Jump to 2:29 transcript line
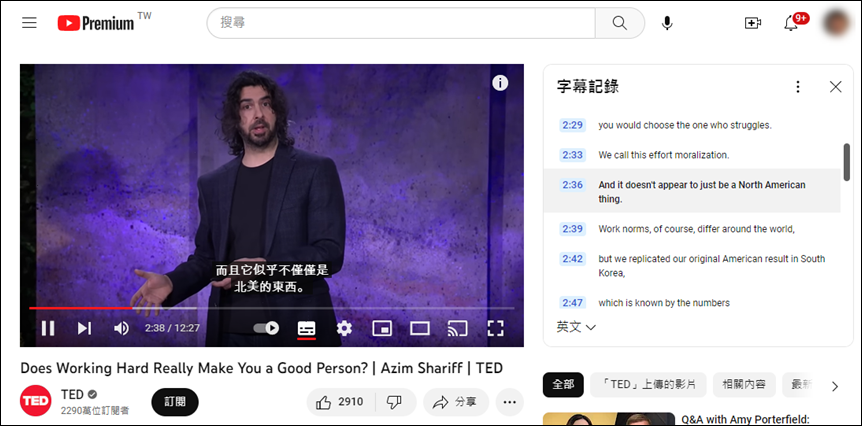862x426 pixels. (692, 125)
